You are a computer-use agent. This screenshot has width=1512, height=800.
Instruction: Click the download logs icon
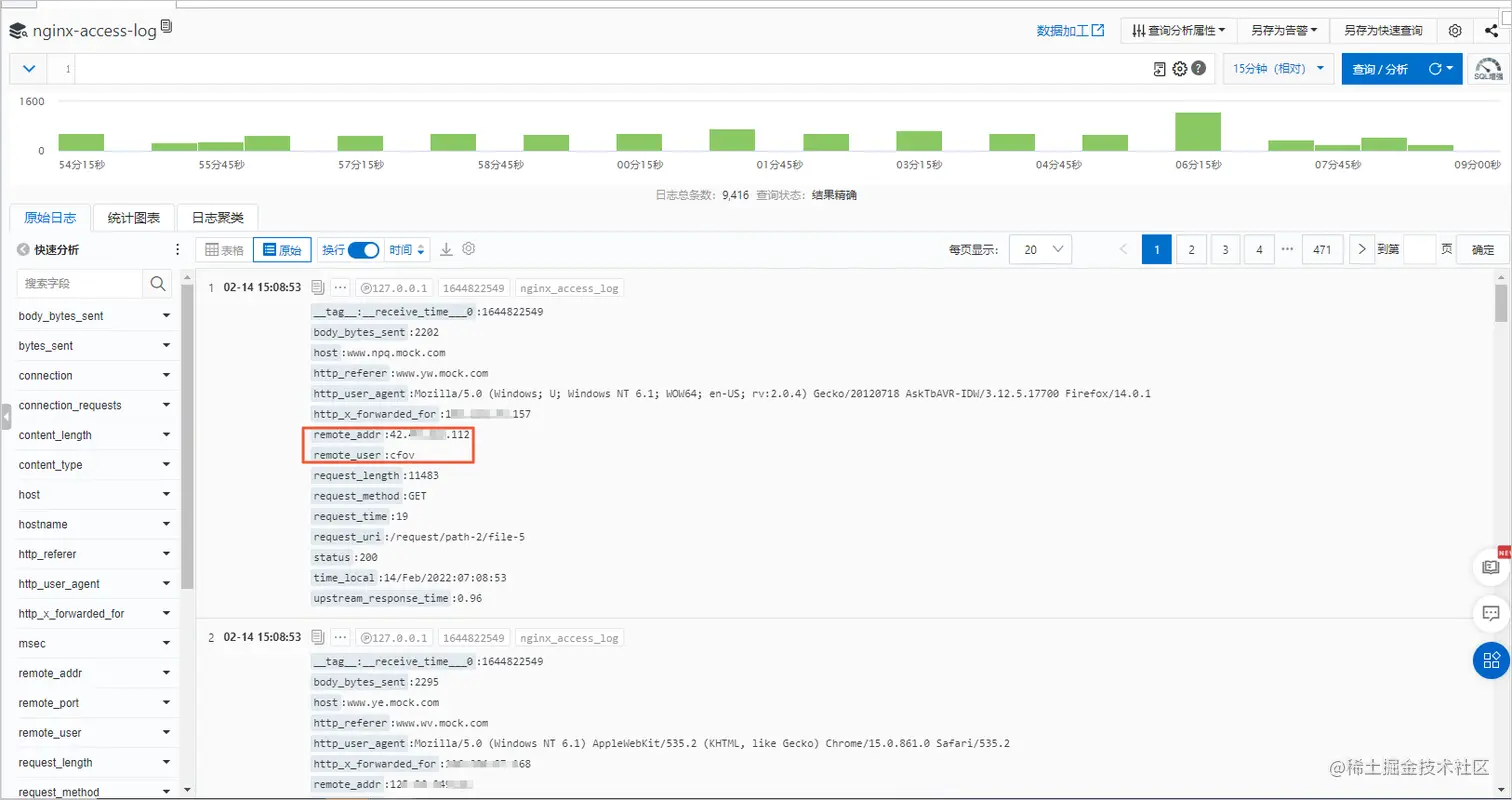click(447, 249)
